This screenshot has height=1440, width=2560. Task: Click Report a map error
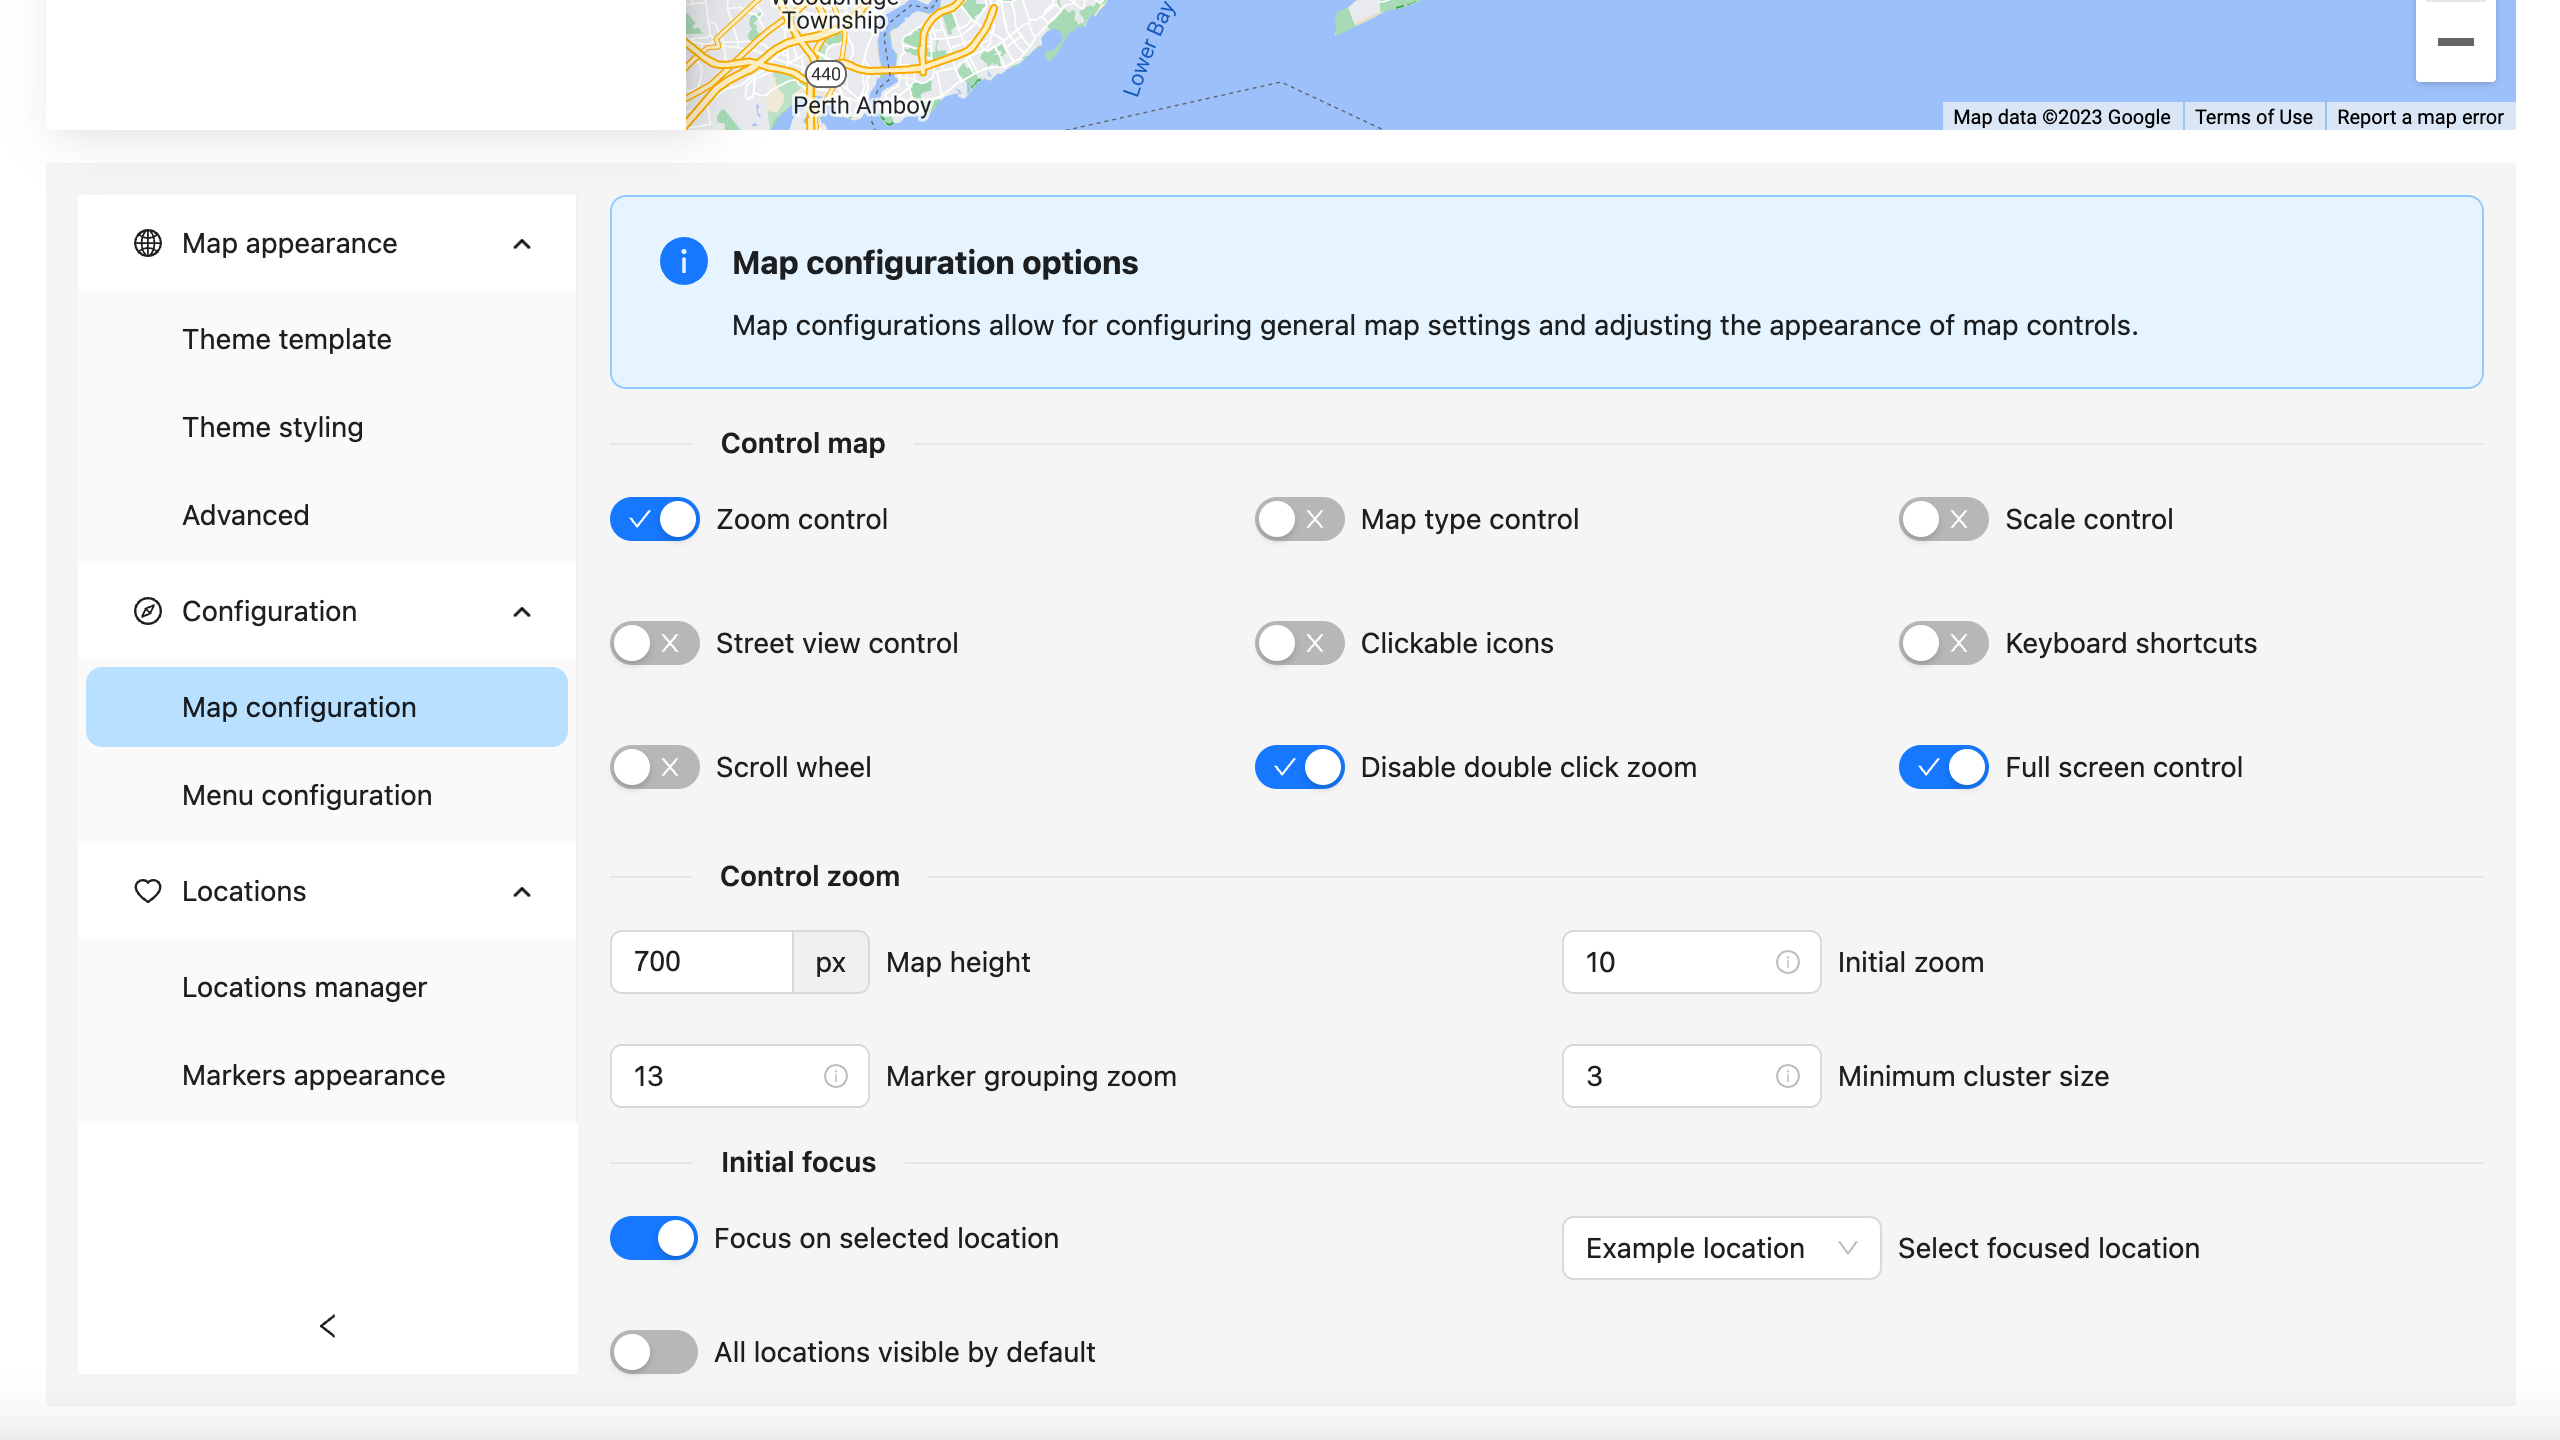[x=2420, y=117]
